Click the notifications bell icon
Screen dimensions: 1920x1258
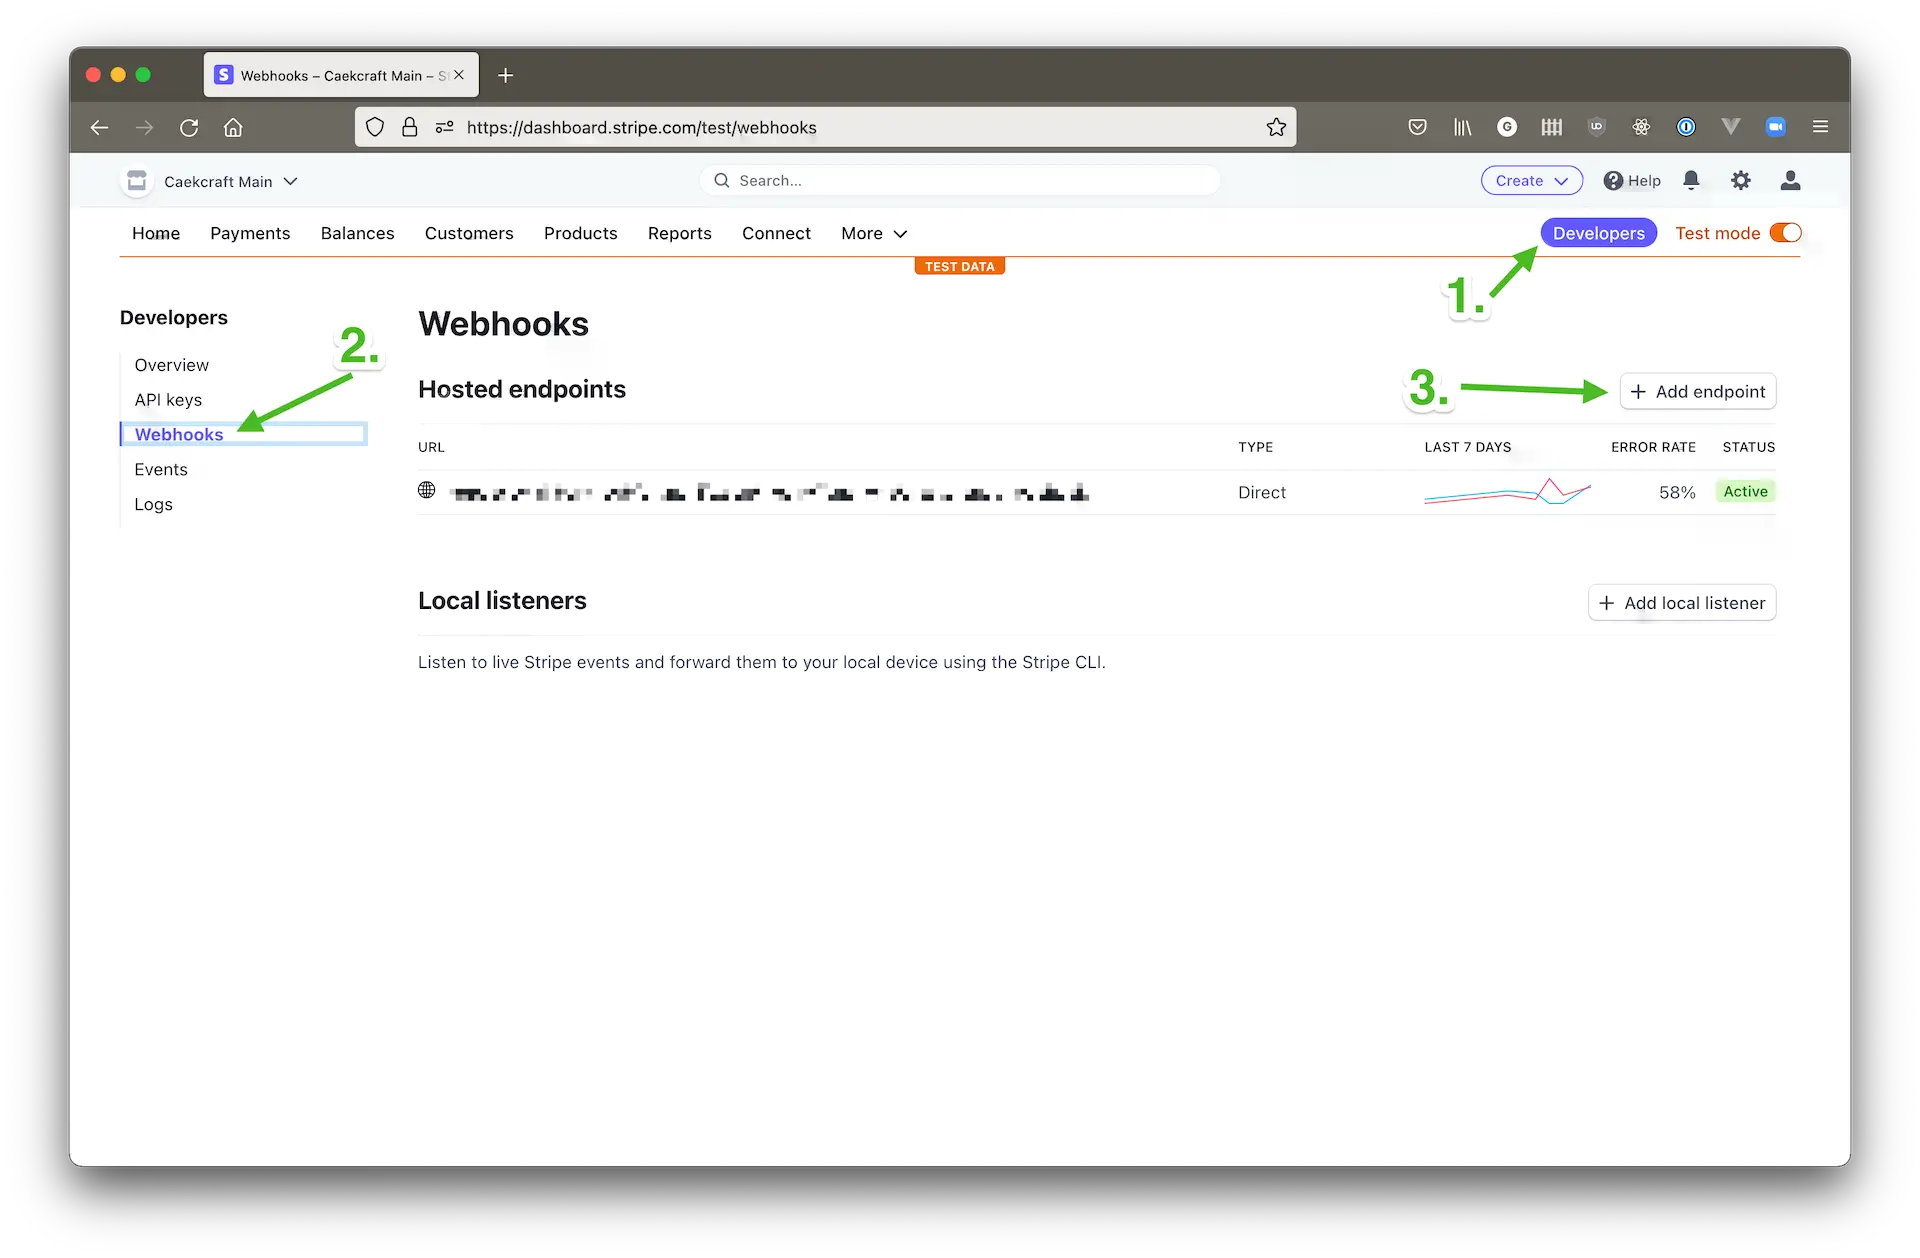tap(1690, 180)
